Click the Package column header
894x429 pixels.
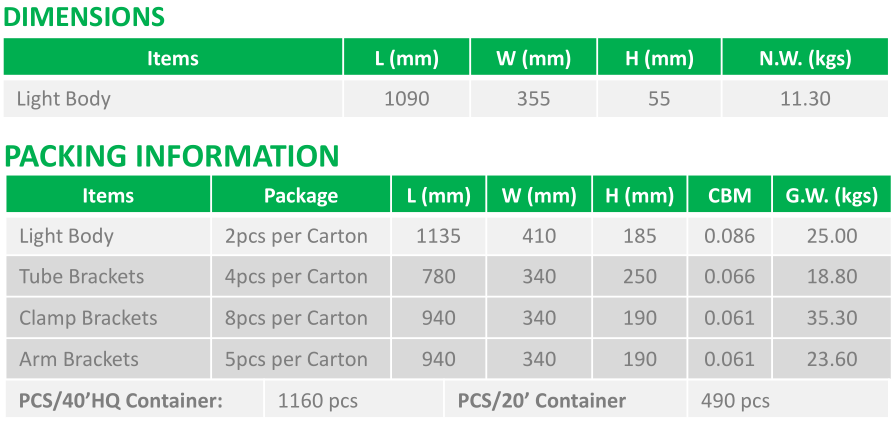pos(300,195)
